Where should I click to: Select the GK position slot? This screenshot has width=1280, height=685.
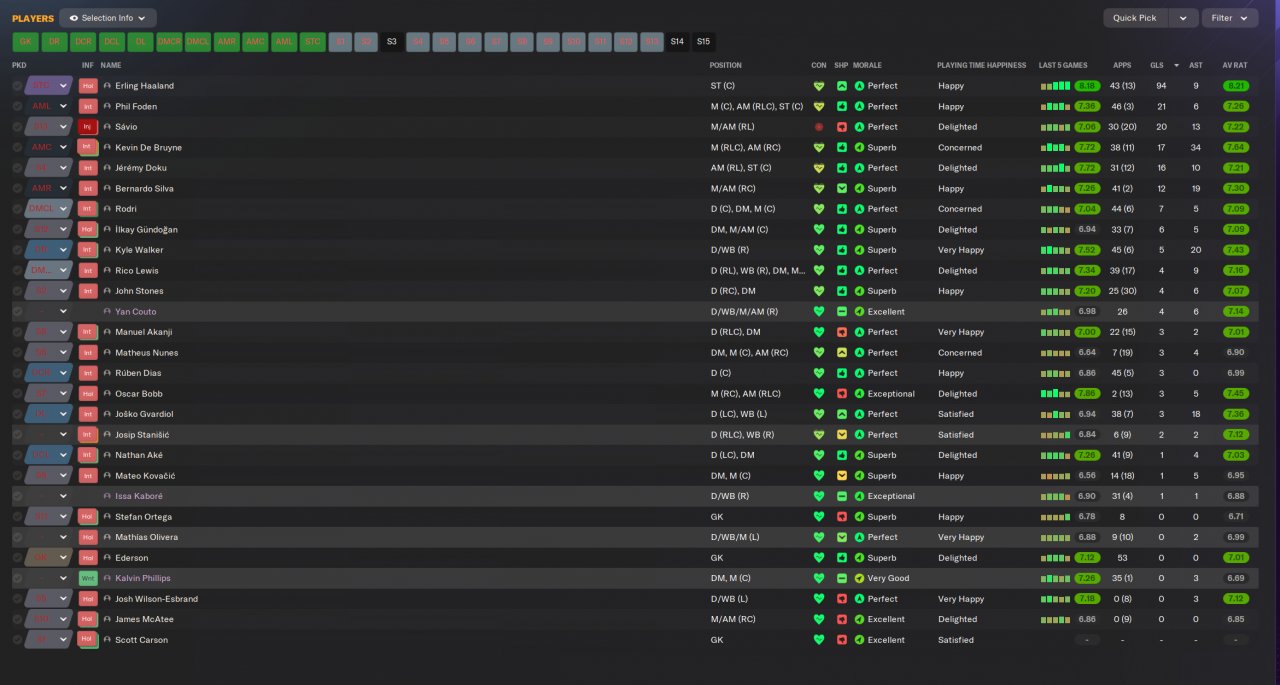pos(26,42)
